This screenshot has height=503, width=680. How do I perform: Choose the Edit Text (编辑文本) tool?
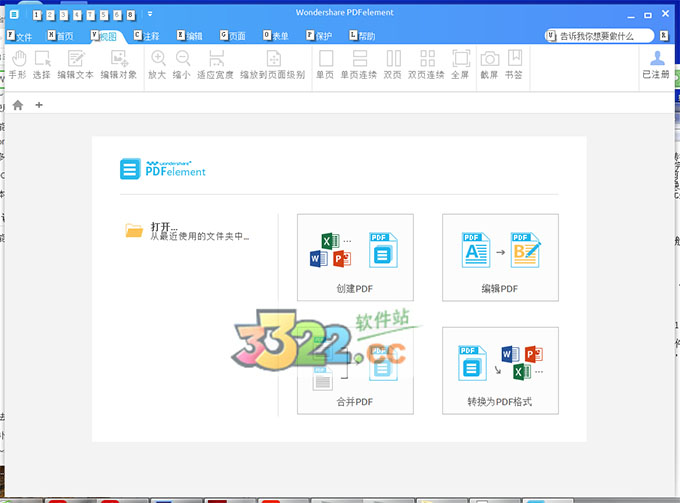point(75,65)
